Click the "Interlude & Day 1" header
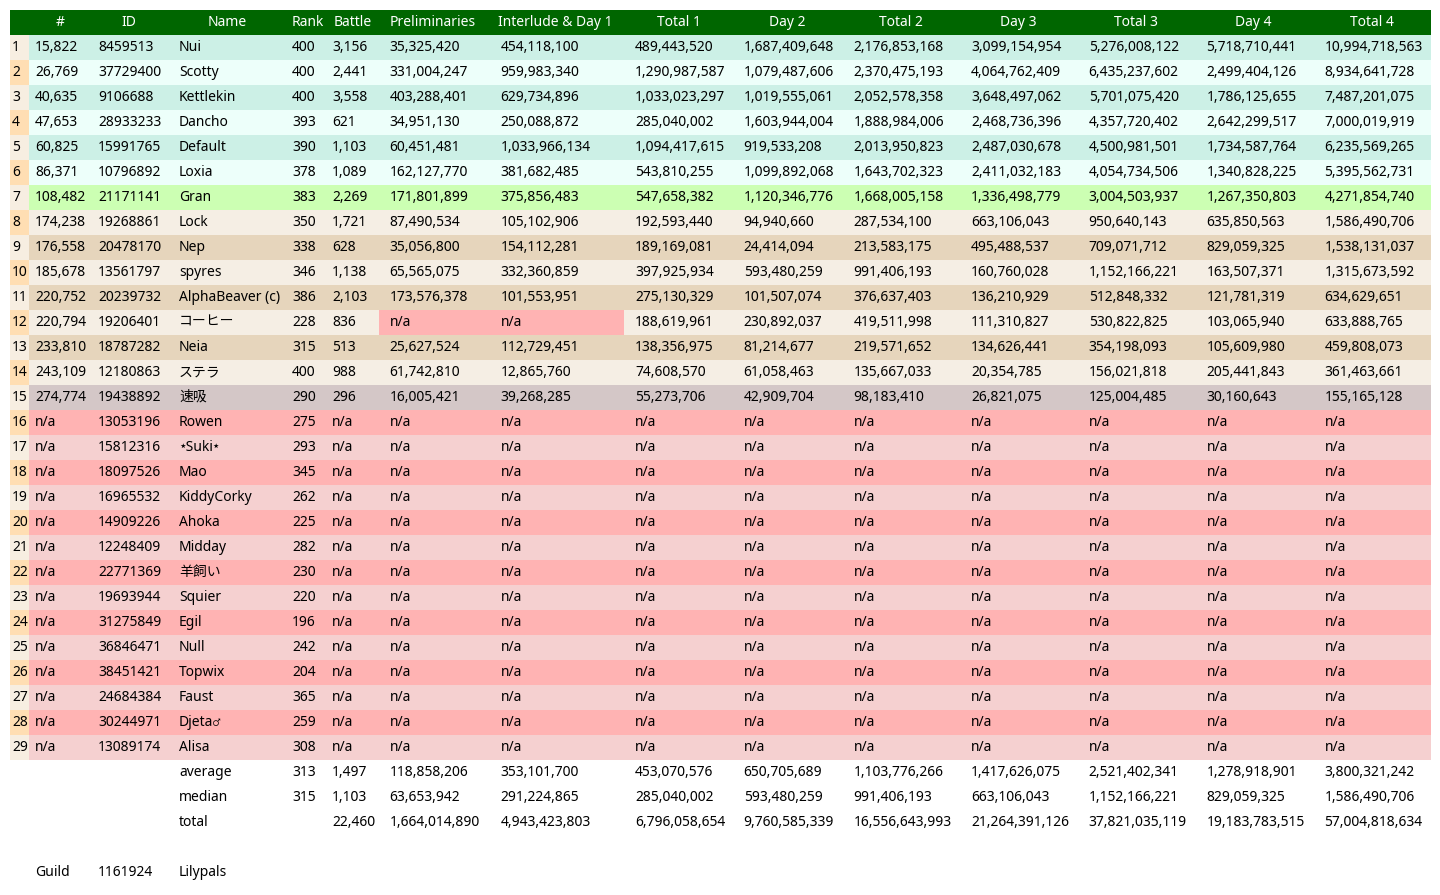The height and width of the screenshot is (895, 1440). tap(555, 21)
